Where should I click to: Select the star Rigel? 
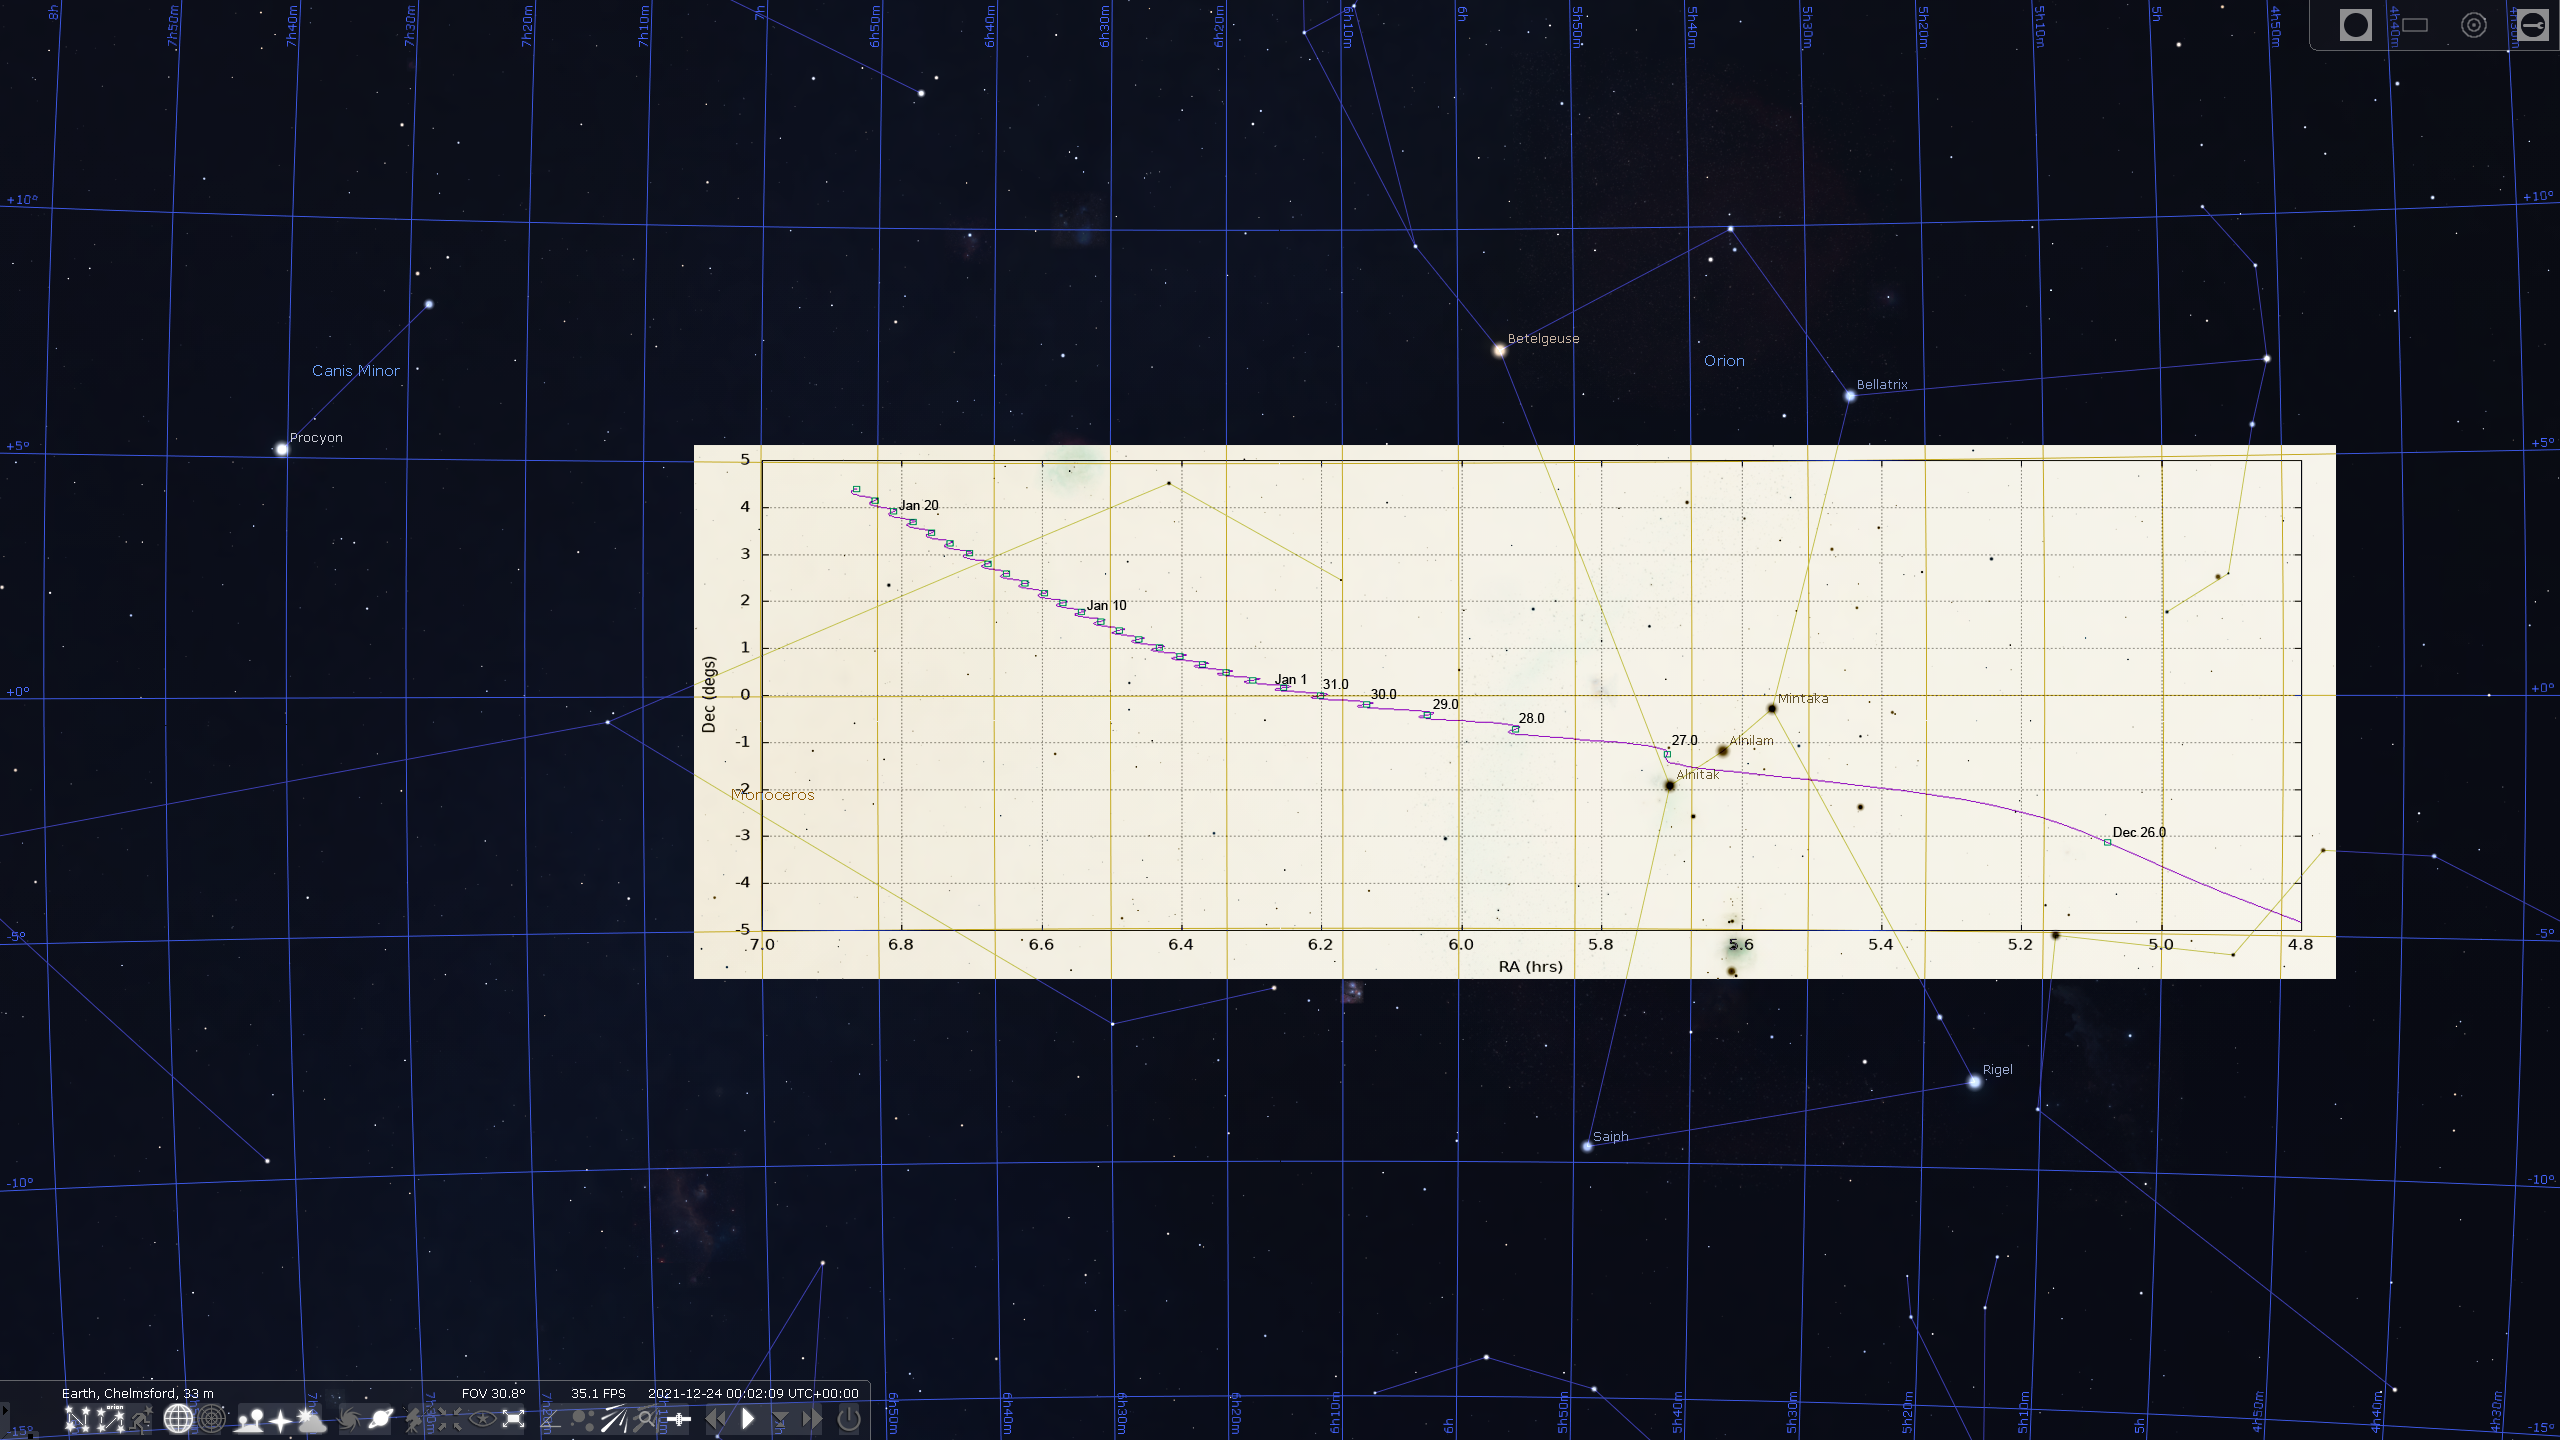[x=1974, y=1081]
